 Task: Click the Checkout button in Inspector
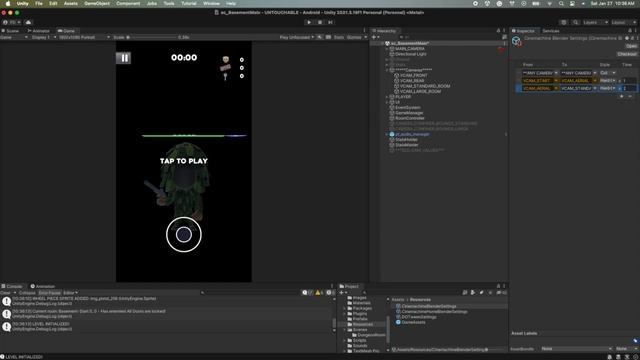click(x=627, y=54)
